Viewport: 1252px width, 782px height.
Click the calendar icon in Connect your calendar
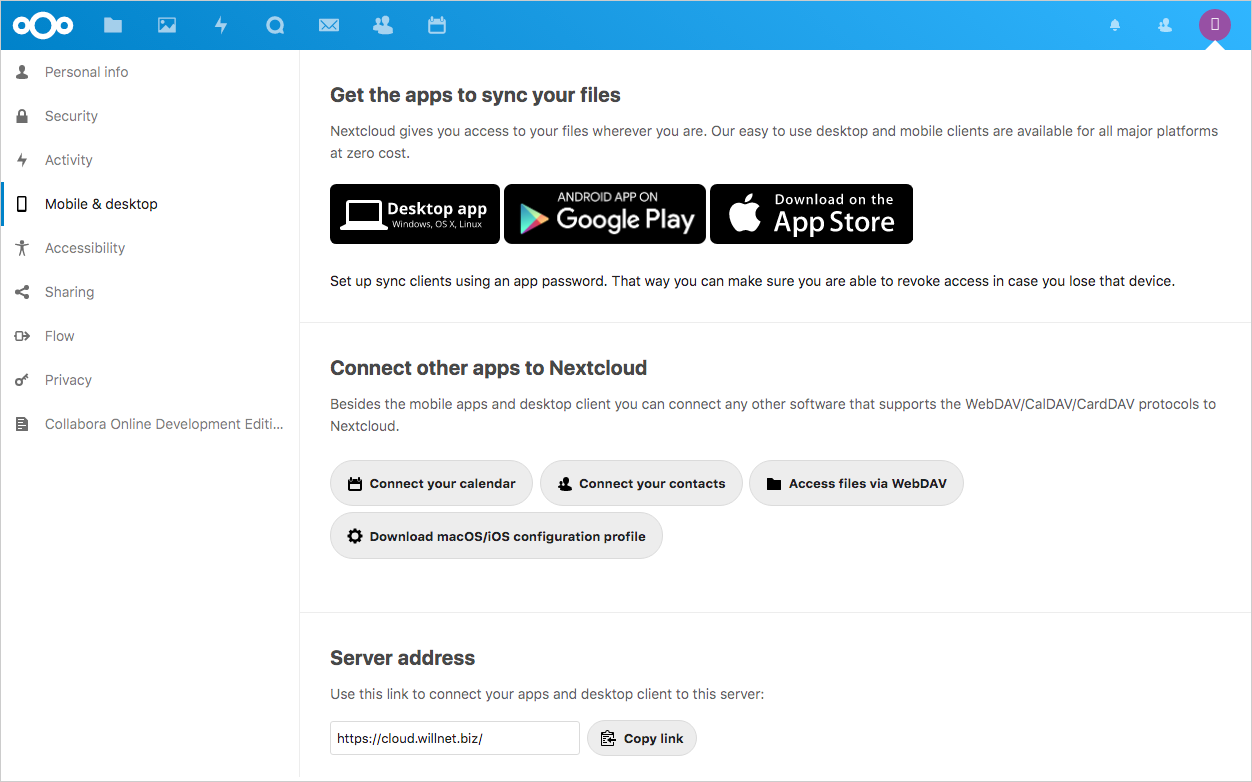pyautogui.click(x=355, y=484)
